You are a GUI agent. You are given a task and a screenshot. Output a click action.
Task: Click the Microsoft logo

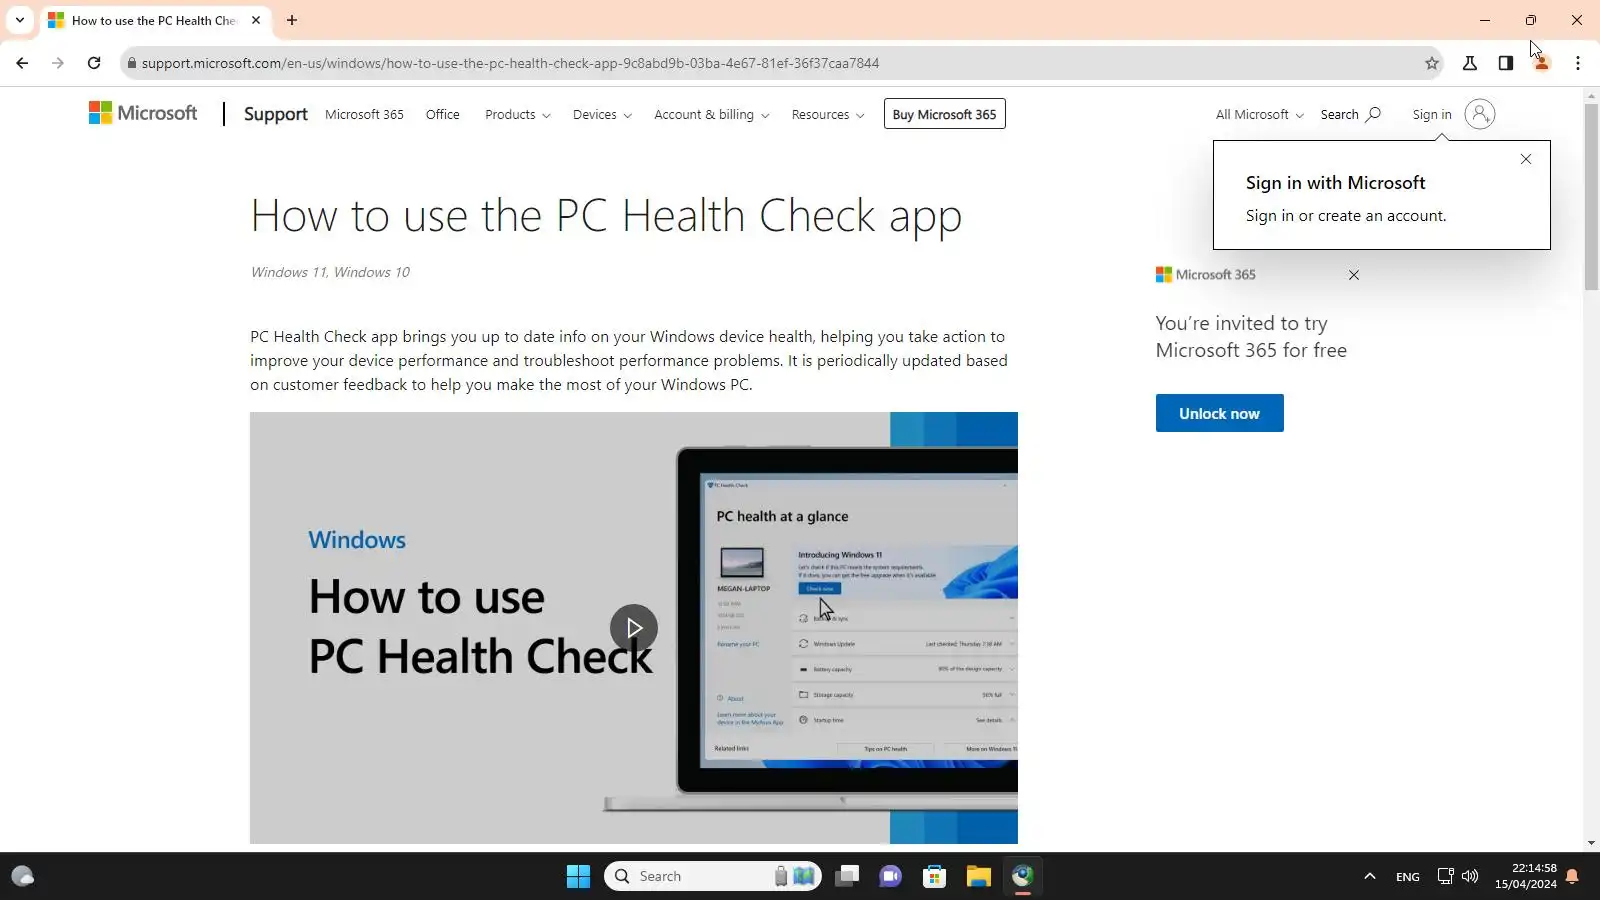(143, 113)
